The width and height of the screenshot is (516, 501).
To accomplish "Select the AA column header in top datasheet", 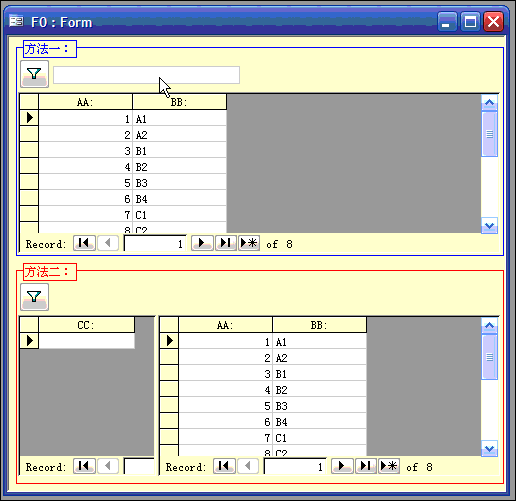I will pyautogui.click(x=86, y=102).
